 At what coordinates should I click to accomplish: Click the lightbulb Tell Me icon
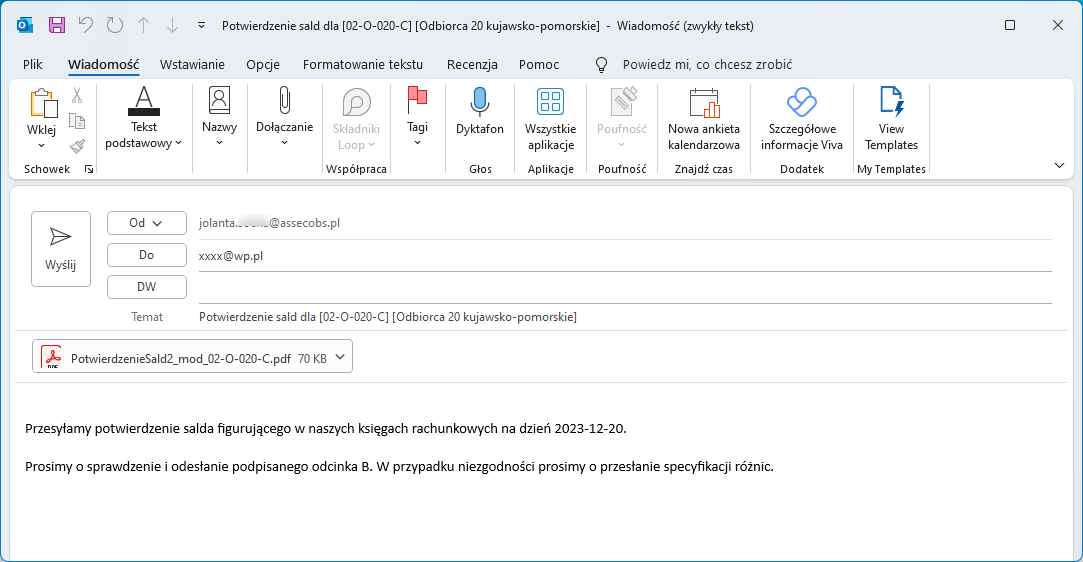tap(602, 65)
